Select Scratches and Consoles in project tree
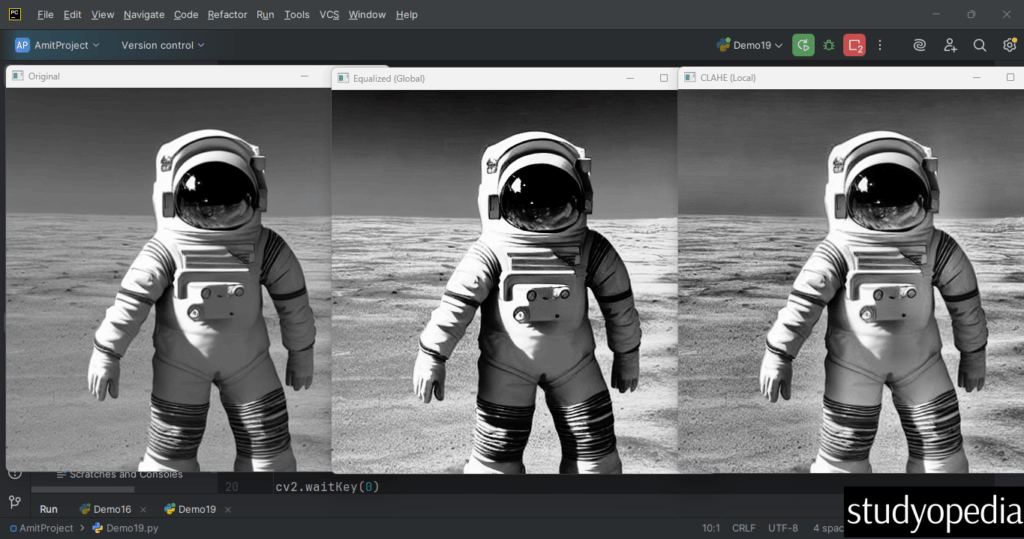 point(120,474)
